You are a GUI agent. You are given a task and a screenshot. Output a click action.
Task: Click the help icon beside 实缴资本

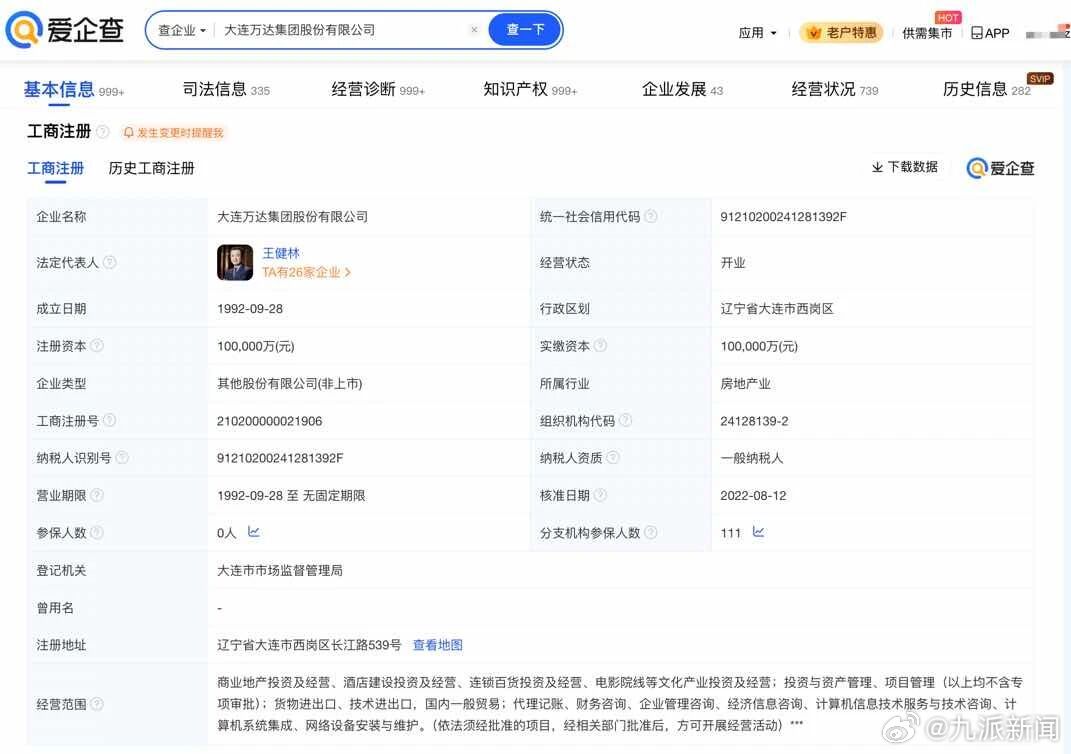click(600, 346)
